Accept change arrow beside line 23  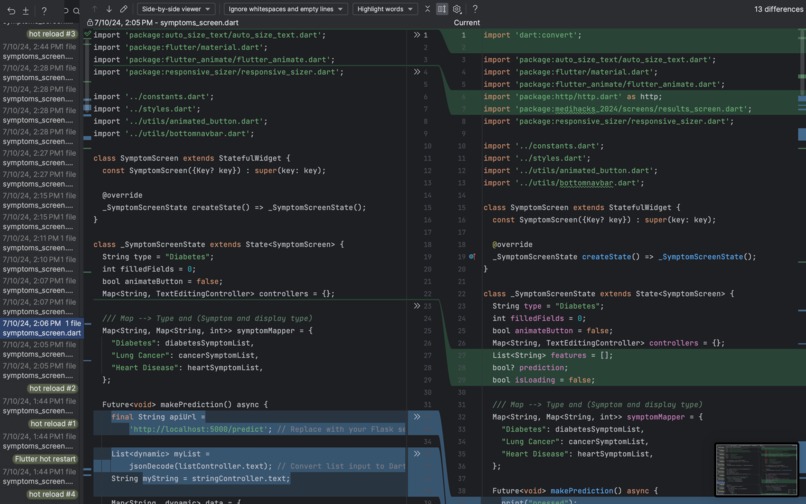(417, 306)
